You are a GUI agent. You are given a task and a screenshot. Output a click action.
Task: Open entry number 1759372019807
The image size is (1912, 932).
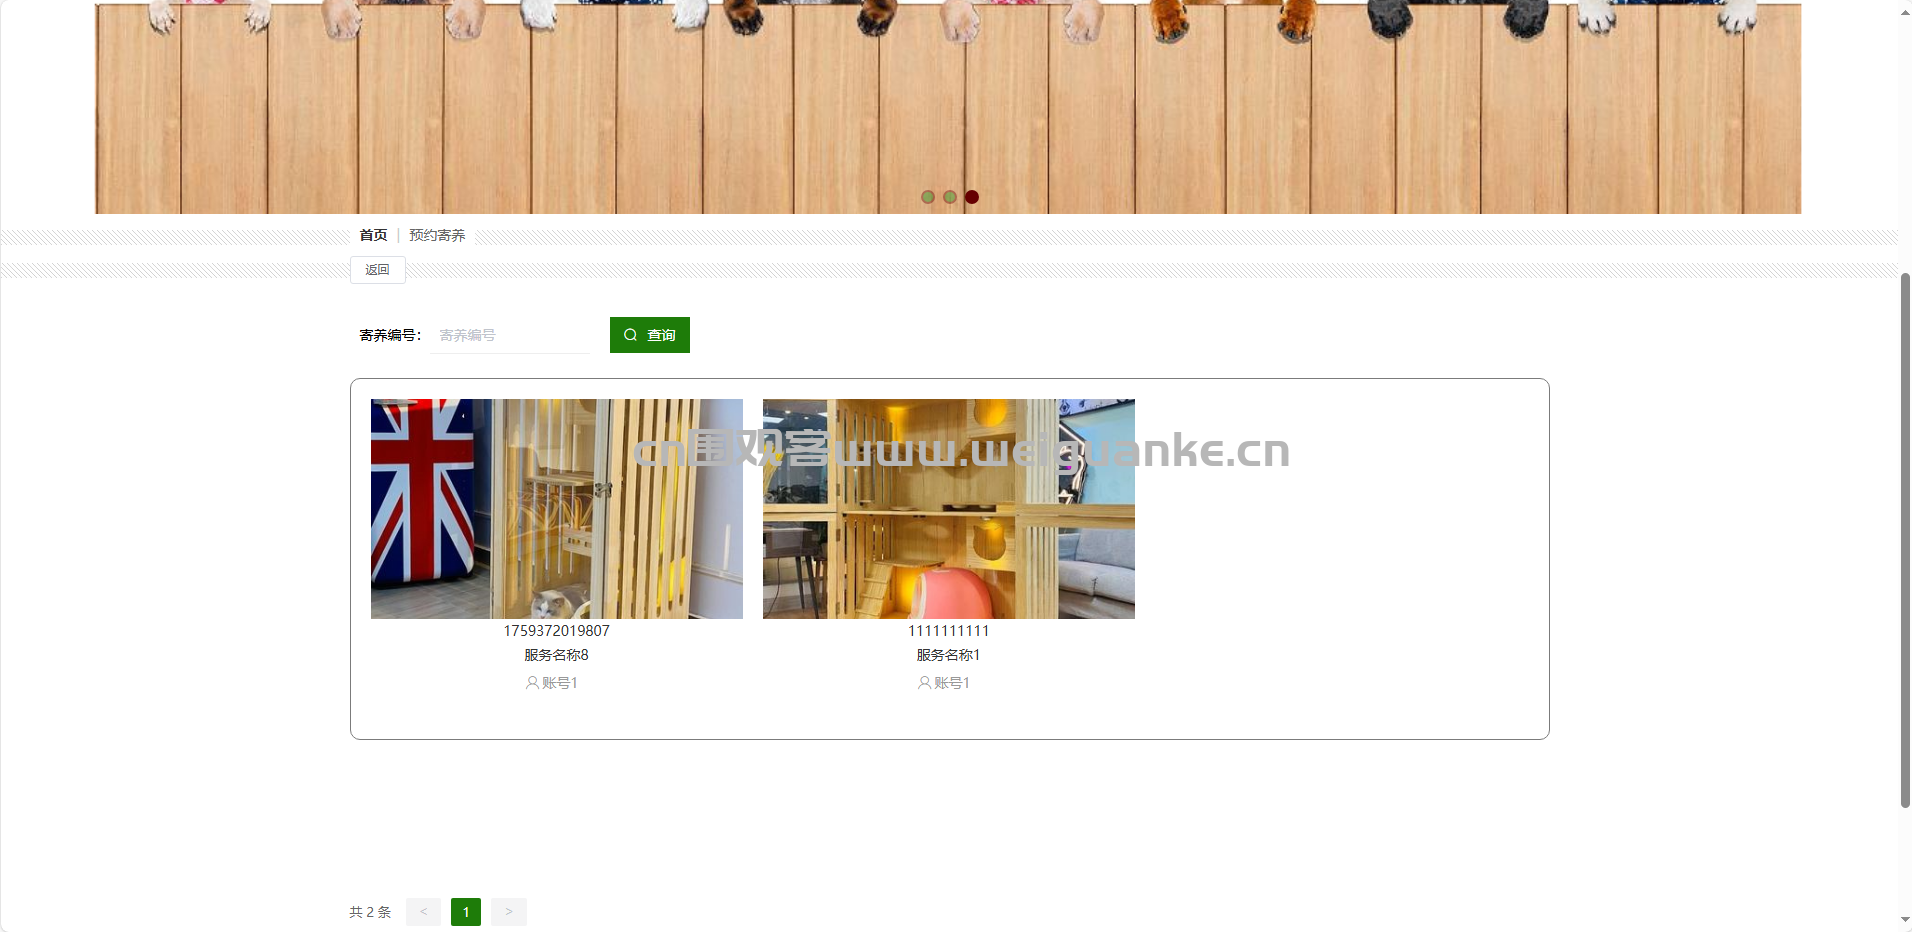coord(557,631)
